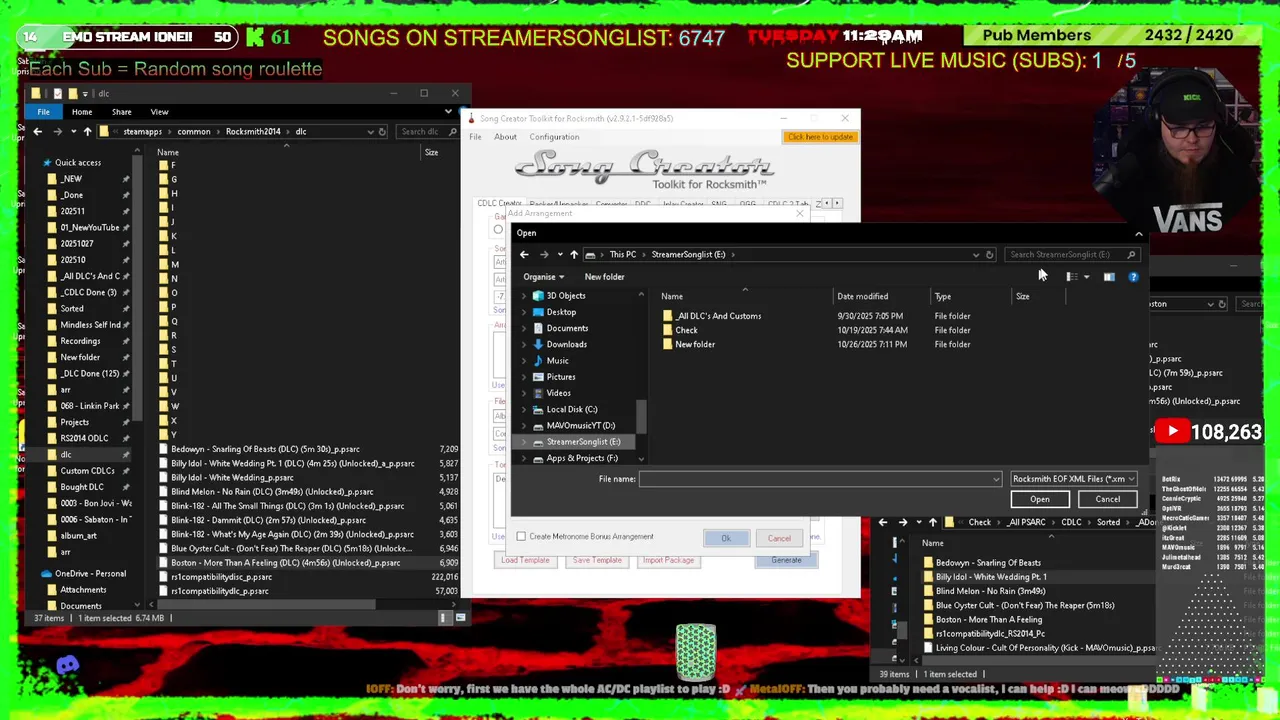Click the Open button in the dialog
Viewport: 1280px width, 720px height.
point(1040,499)
